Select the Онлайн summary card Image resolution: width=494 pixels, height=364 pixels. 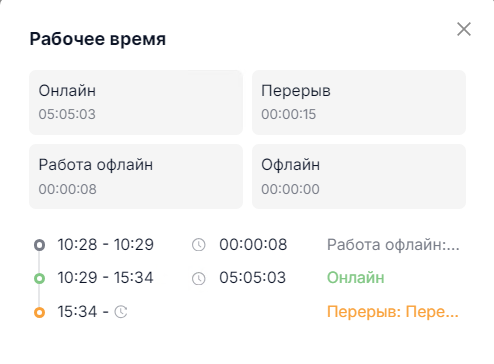[x=136, y=102]
